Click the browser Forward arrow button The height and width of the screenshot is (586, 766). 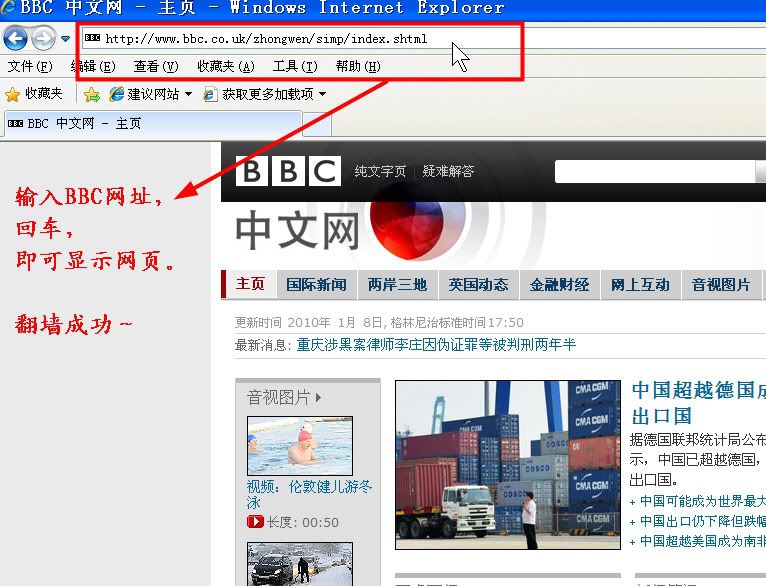pos(43,38)
